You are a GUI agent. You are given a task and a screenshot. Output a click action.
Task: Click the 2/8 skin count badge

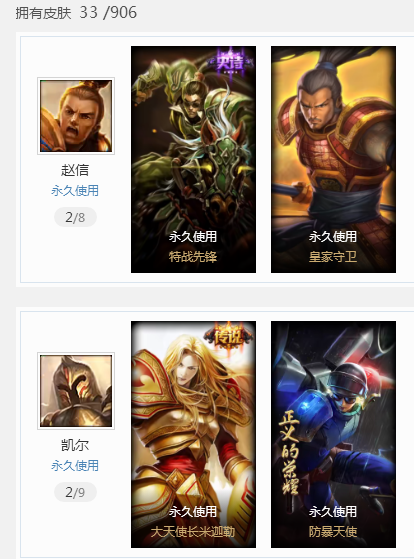tap(75, 217)
